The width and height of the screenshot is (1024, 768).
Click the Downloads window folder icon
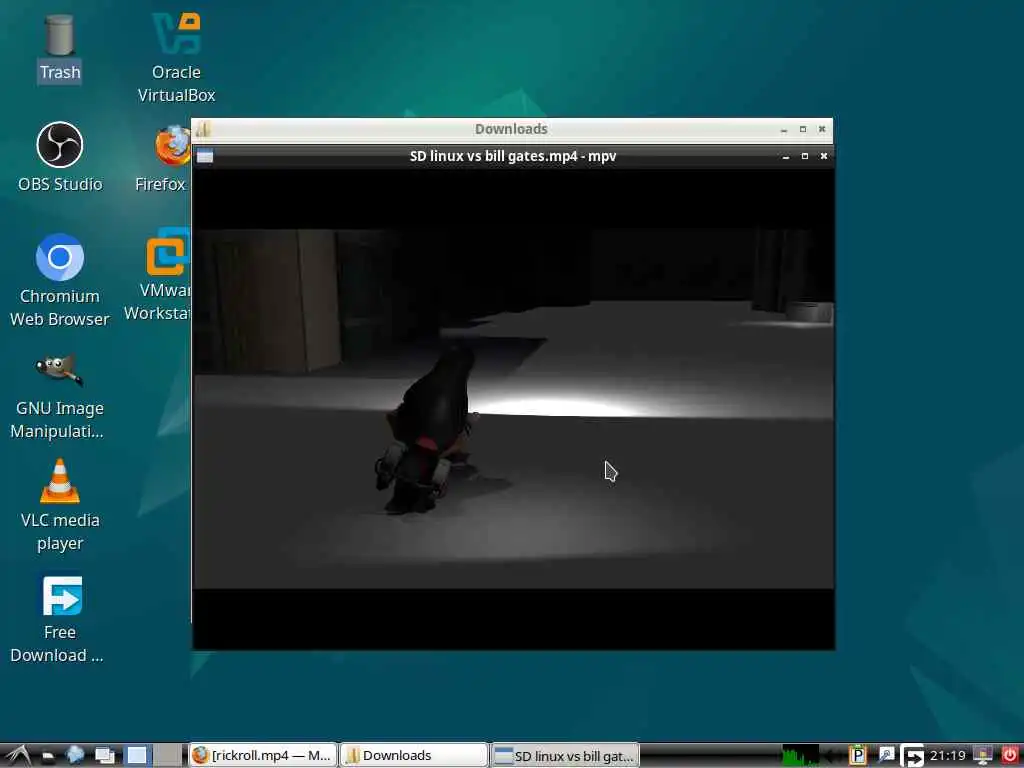coord(203,129)
